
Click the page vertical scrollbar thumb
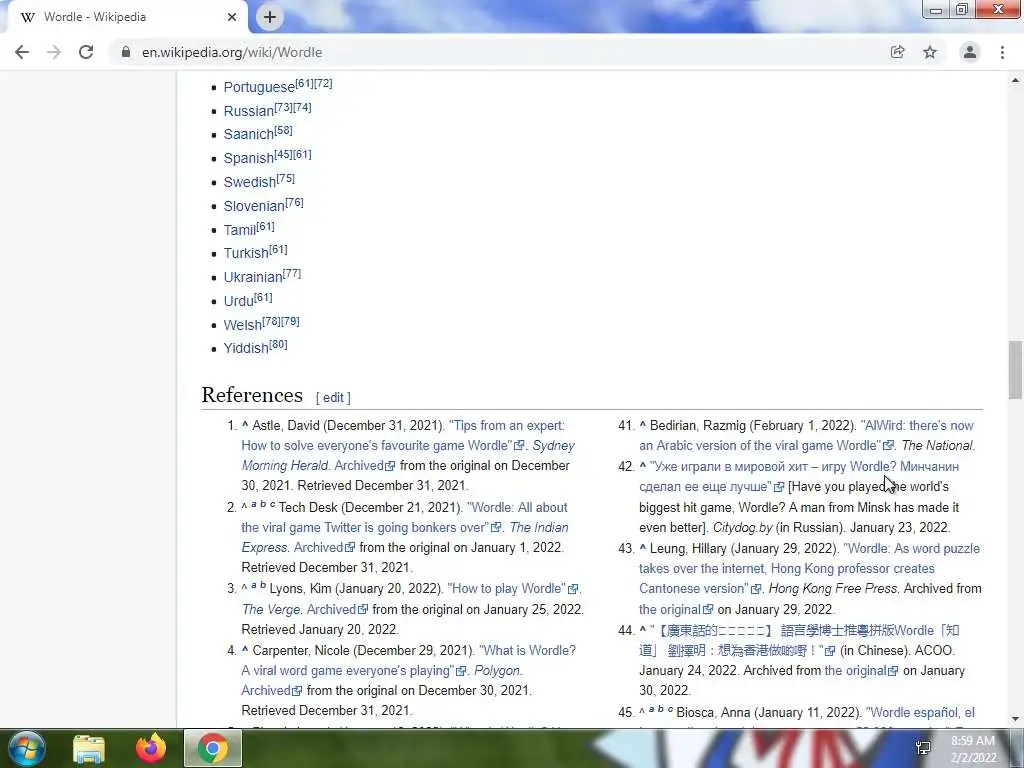pos(1015,370)
